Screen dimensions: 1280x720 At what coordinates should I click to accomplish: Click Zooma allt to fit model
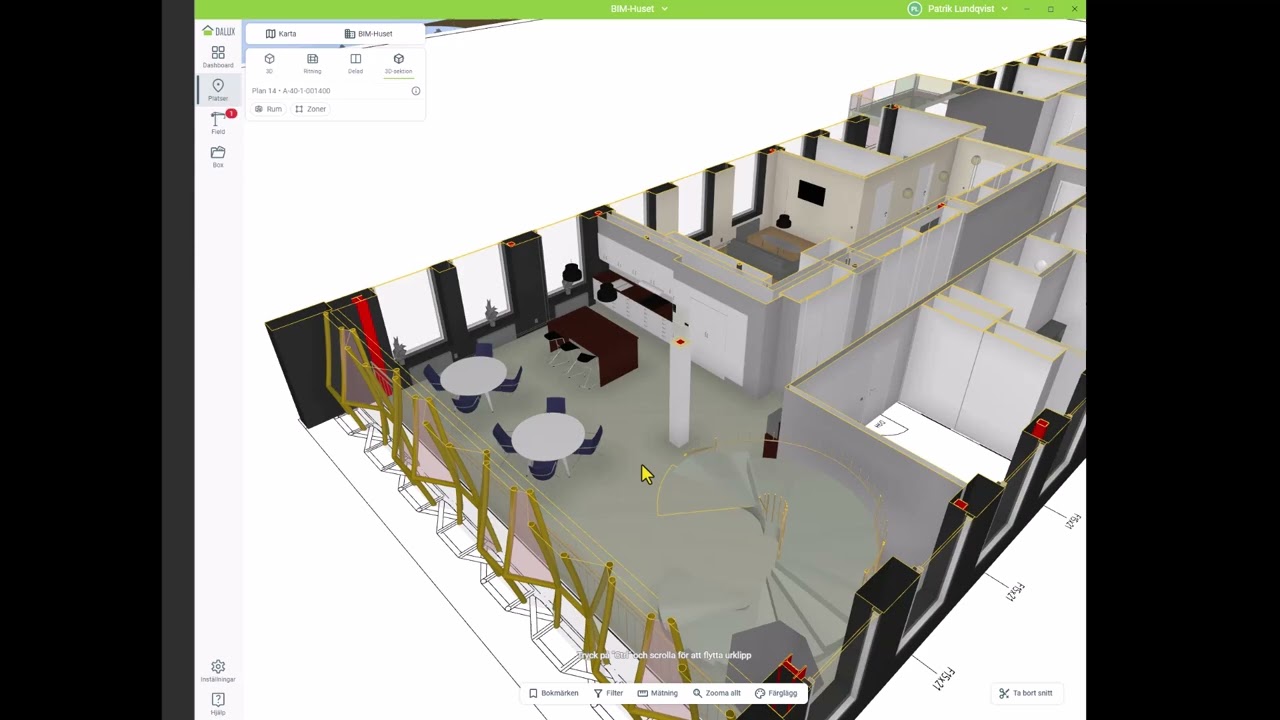pos(717,693)
